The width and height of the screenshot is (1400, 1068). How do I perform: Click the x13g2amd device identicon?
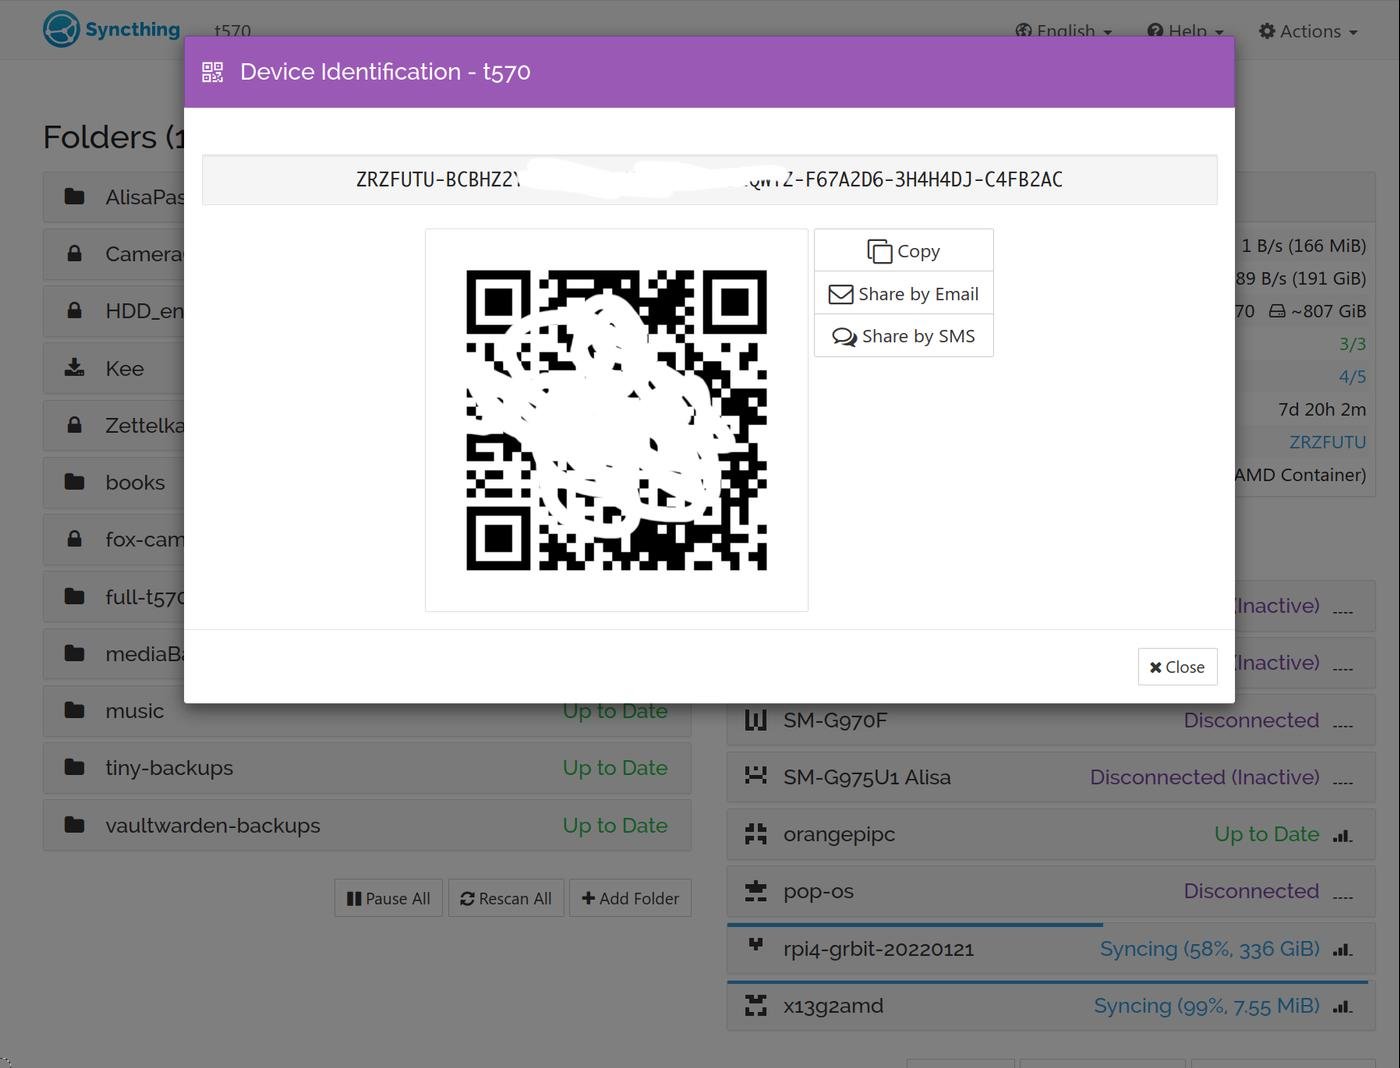tap(756, 1006)
